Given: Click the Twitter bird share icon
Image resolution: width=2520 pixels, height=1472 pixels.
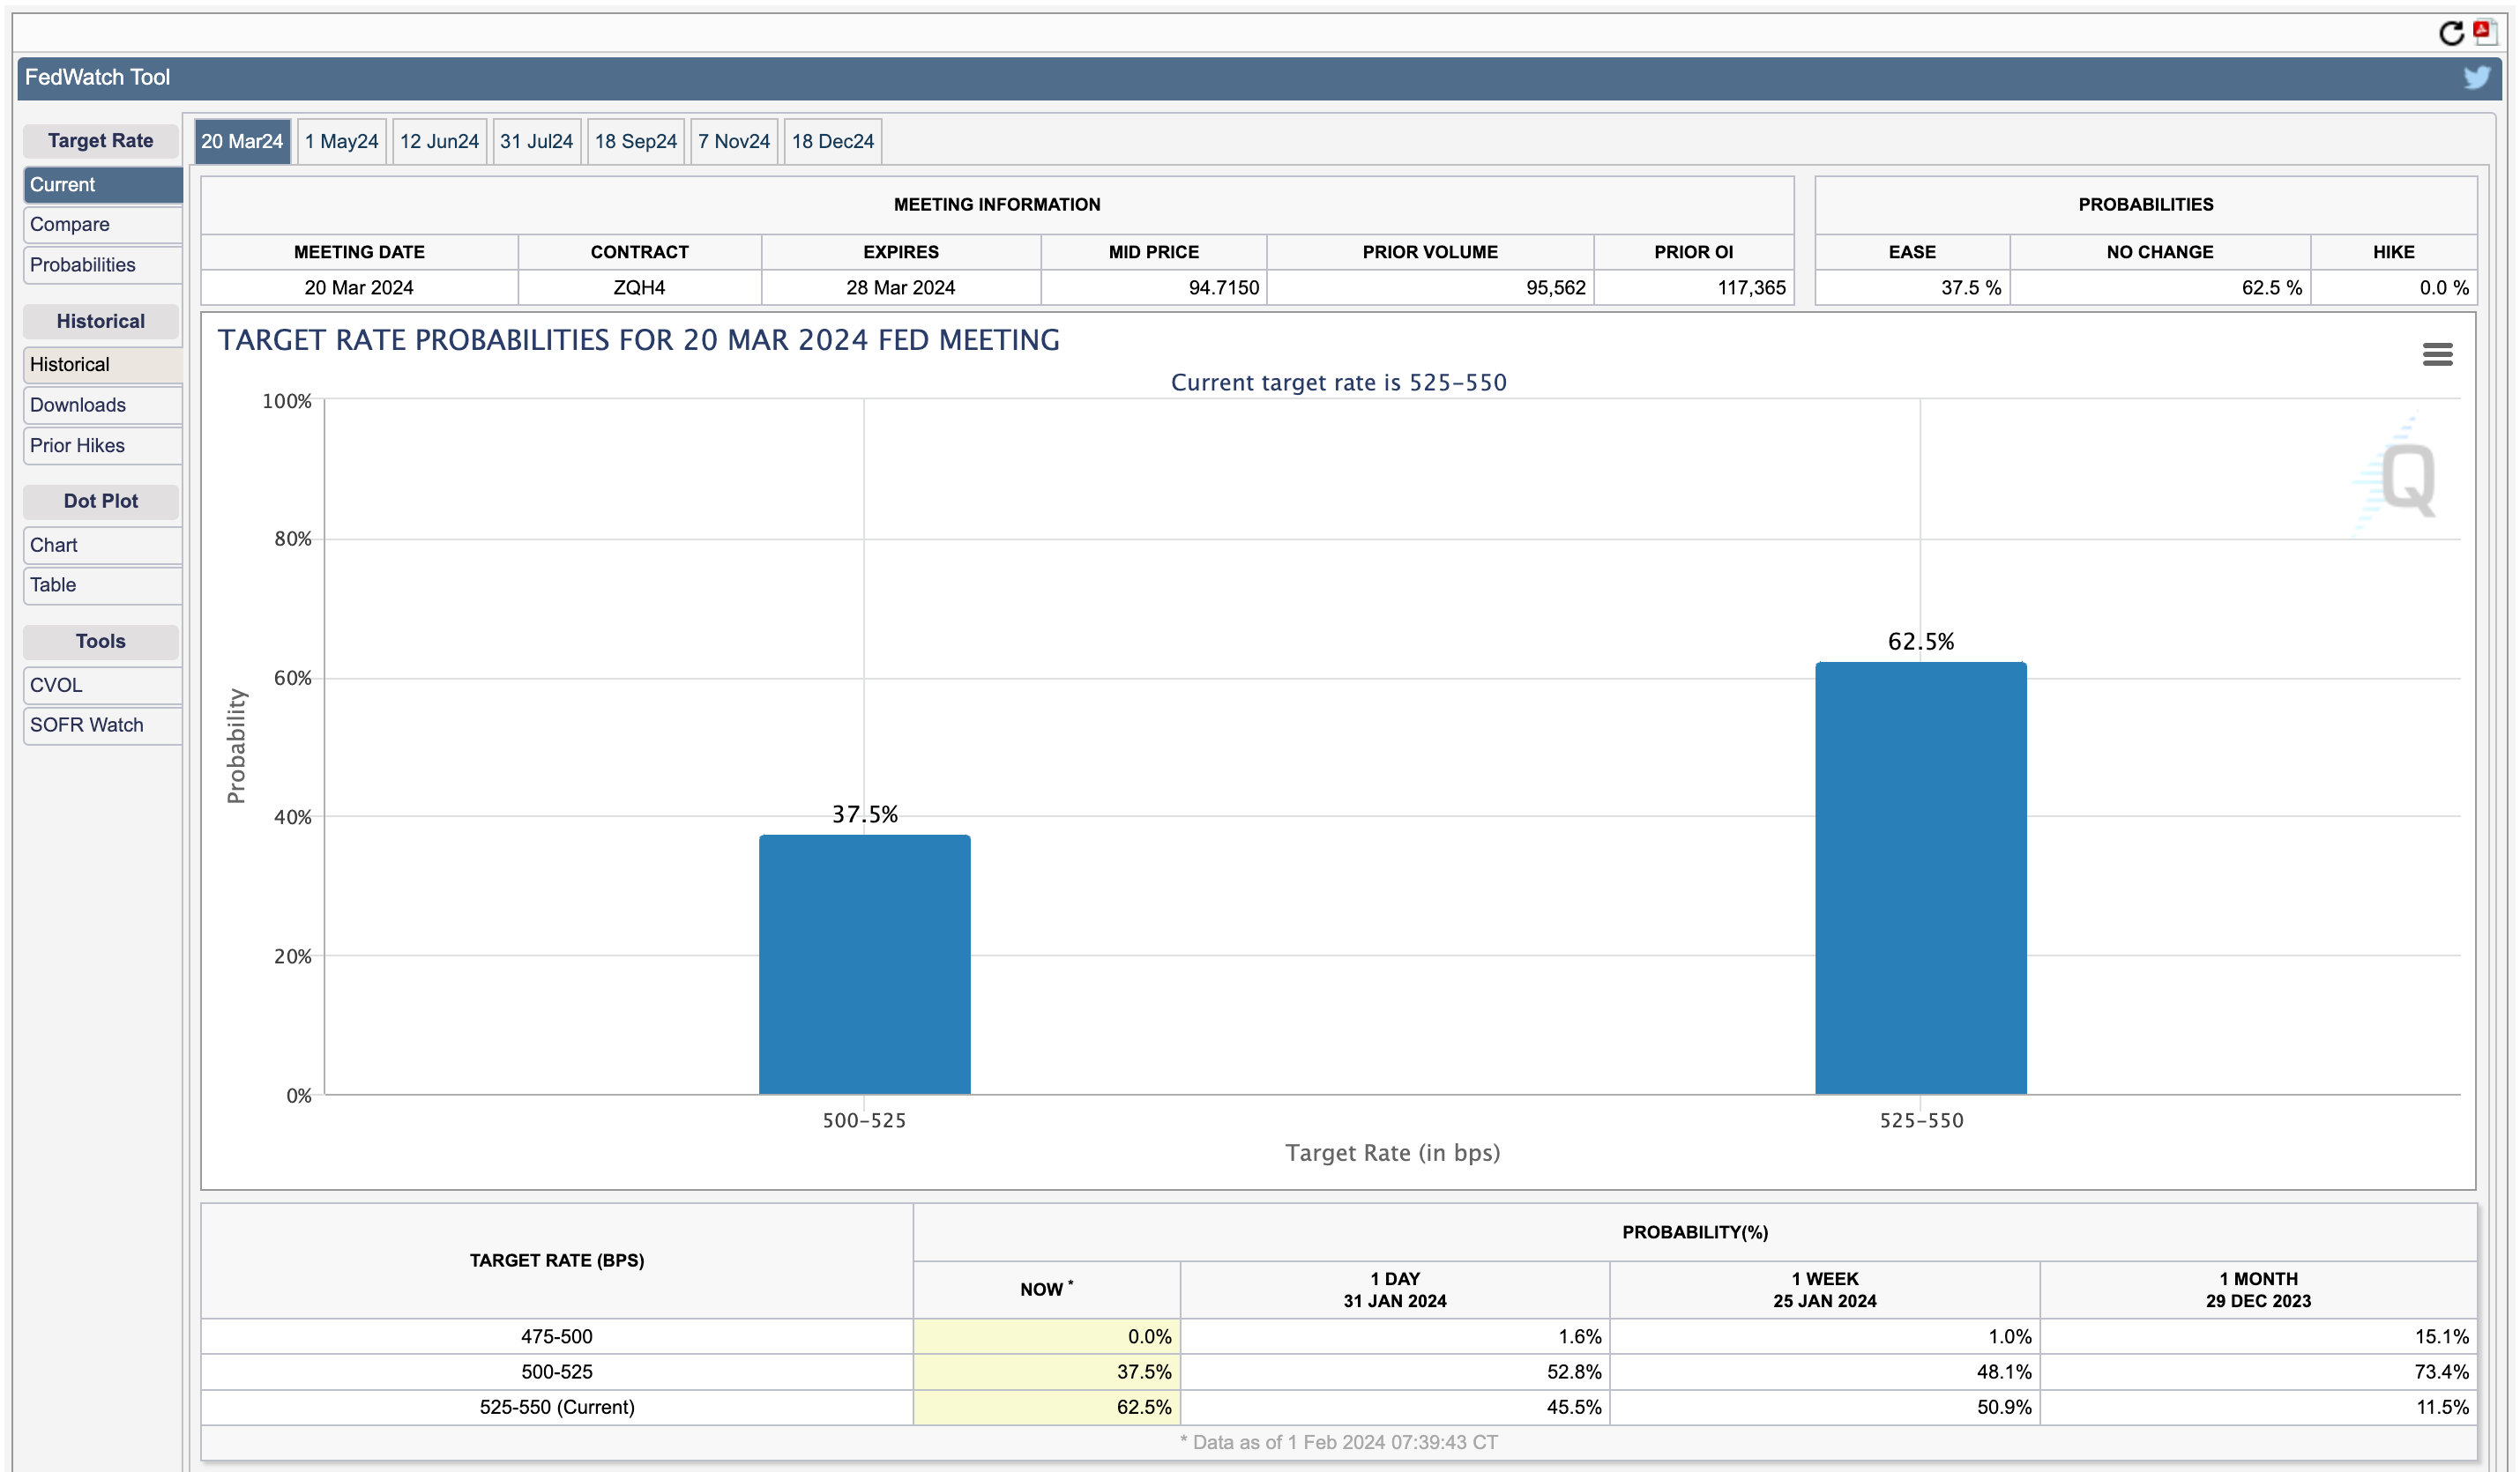Looking at the screenshot, I should pos(2476,77).
